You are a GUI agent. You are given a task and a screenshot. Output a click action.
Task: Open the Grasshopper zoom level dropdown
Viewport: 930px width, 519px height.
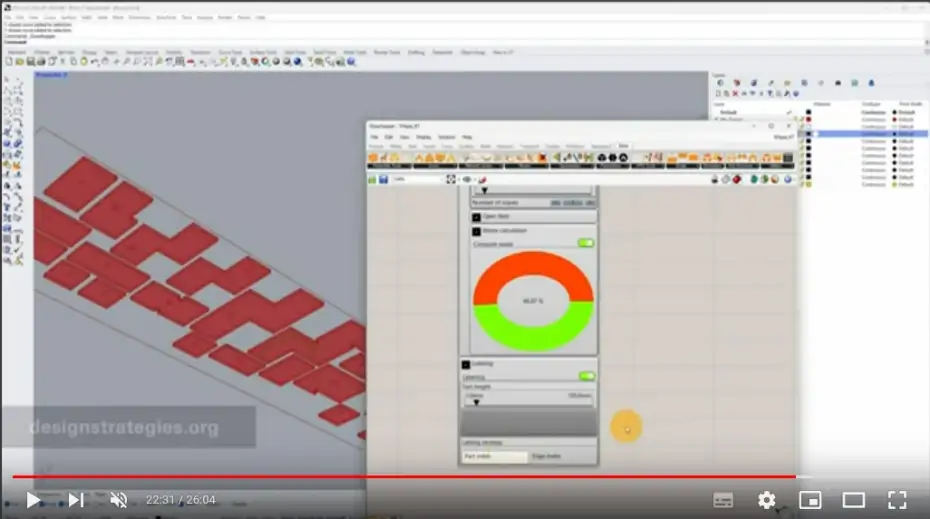pyautogui.click(x=418, y=179)
